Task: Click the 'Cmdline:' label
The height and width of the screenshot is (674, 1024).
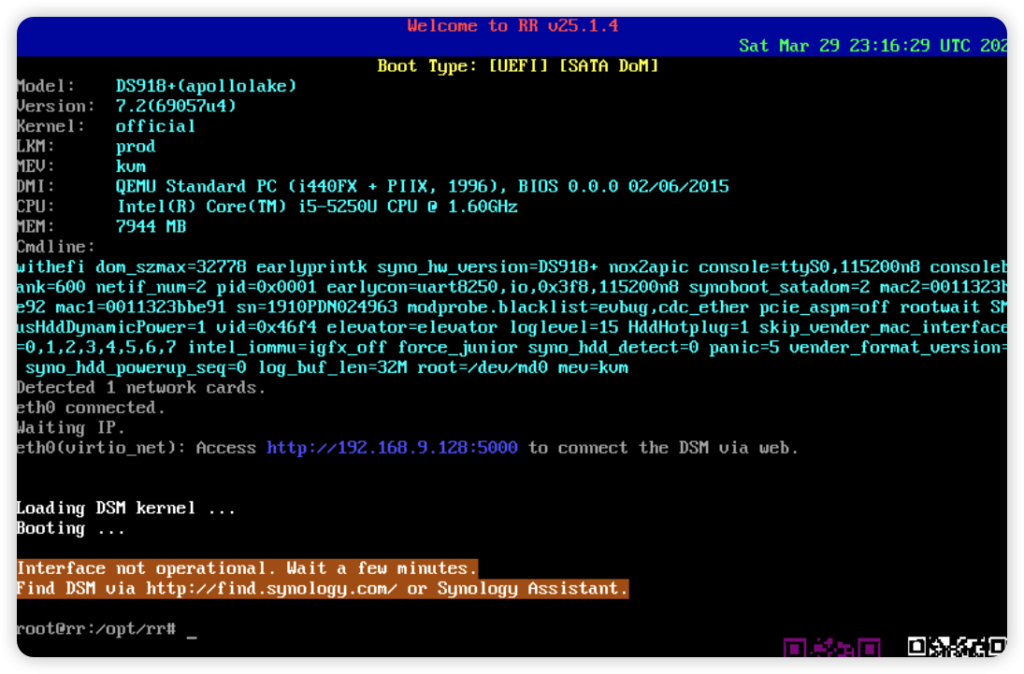Action: click(x=56, y=247)
